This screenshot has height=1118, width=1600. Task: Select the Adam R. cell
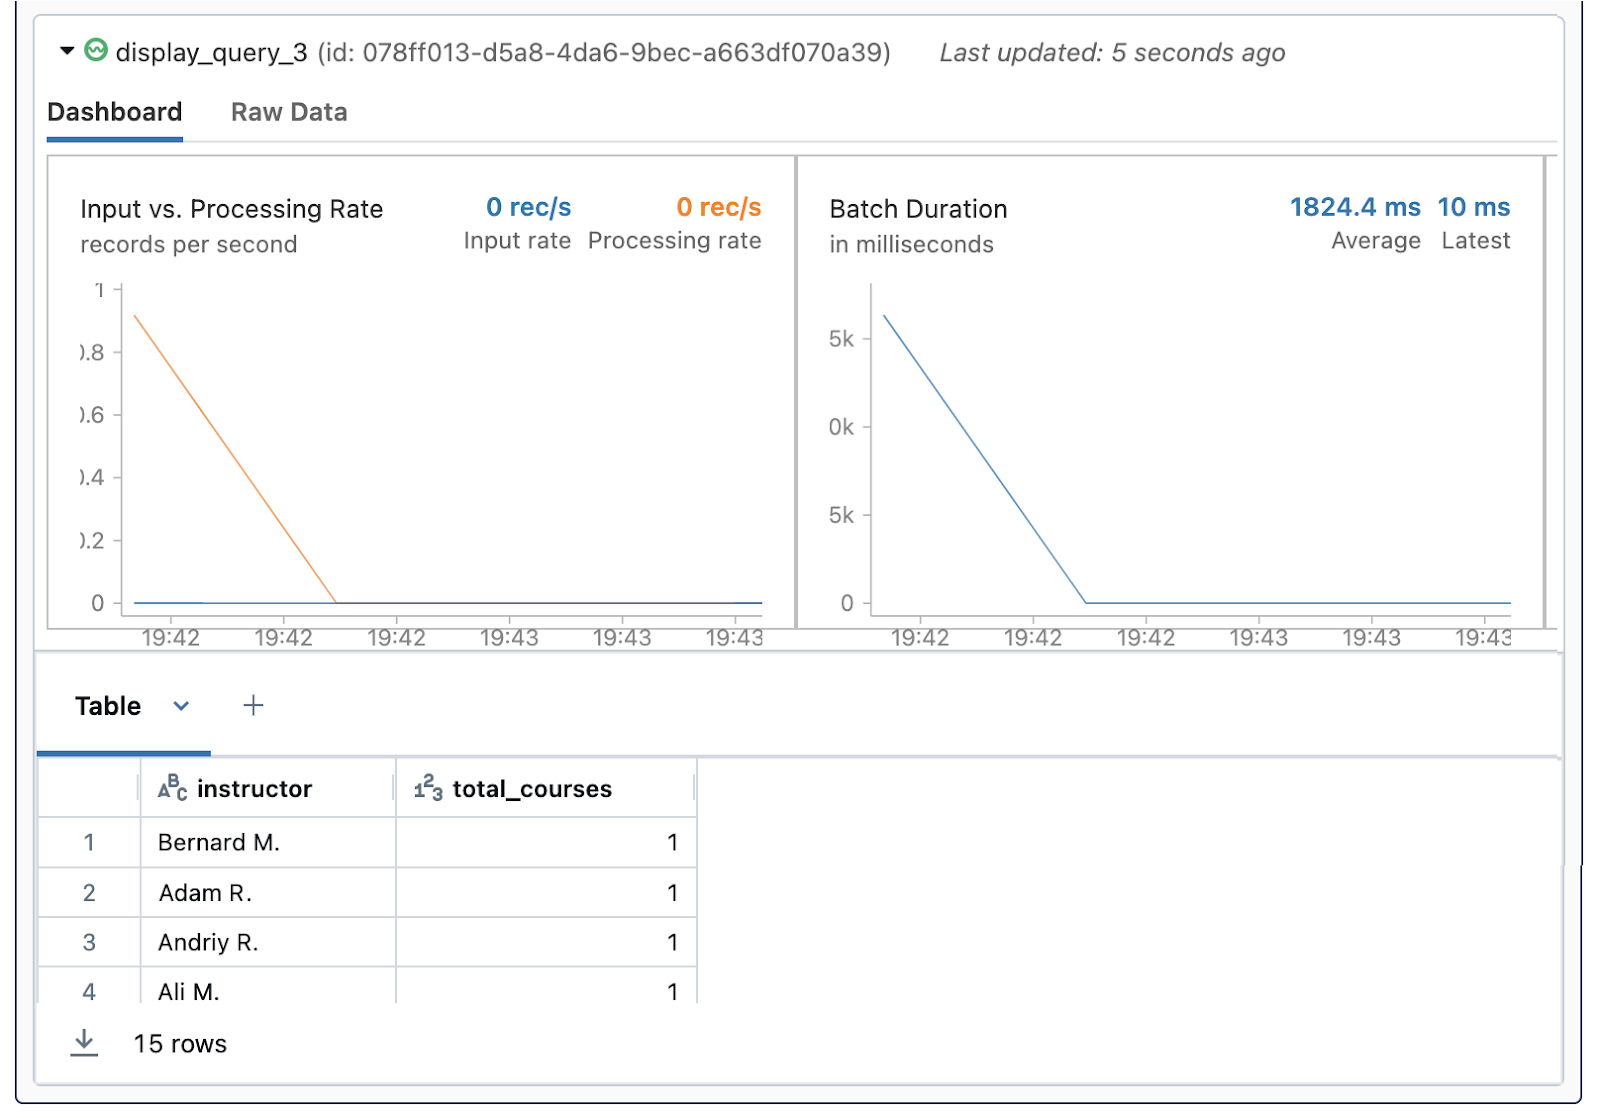[268, 892]
